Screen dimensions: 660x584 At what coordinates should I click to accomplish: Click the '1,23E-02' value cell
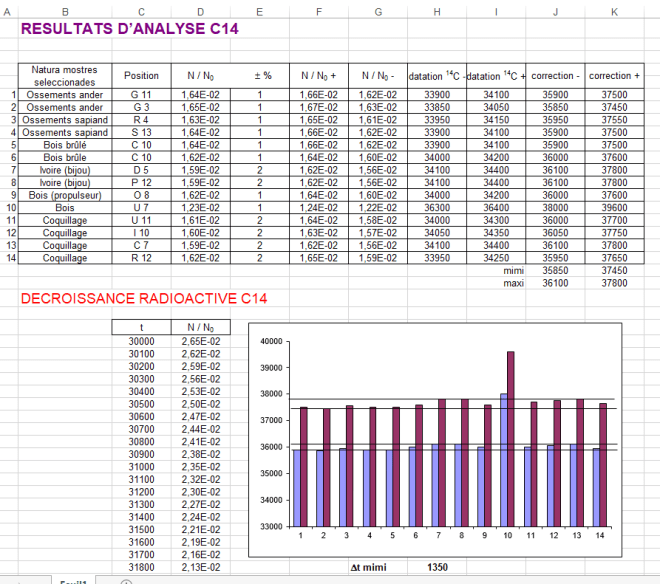tap(200, 208)
